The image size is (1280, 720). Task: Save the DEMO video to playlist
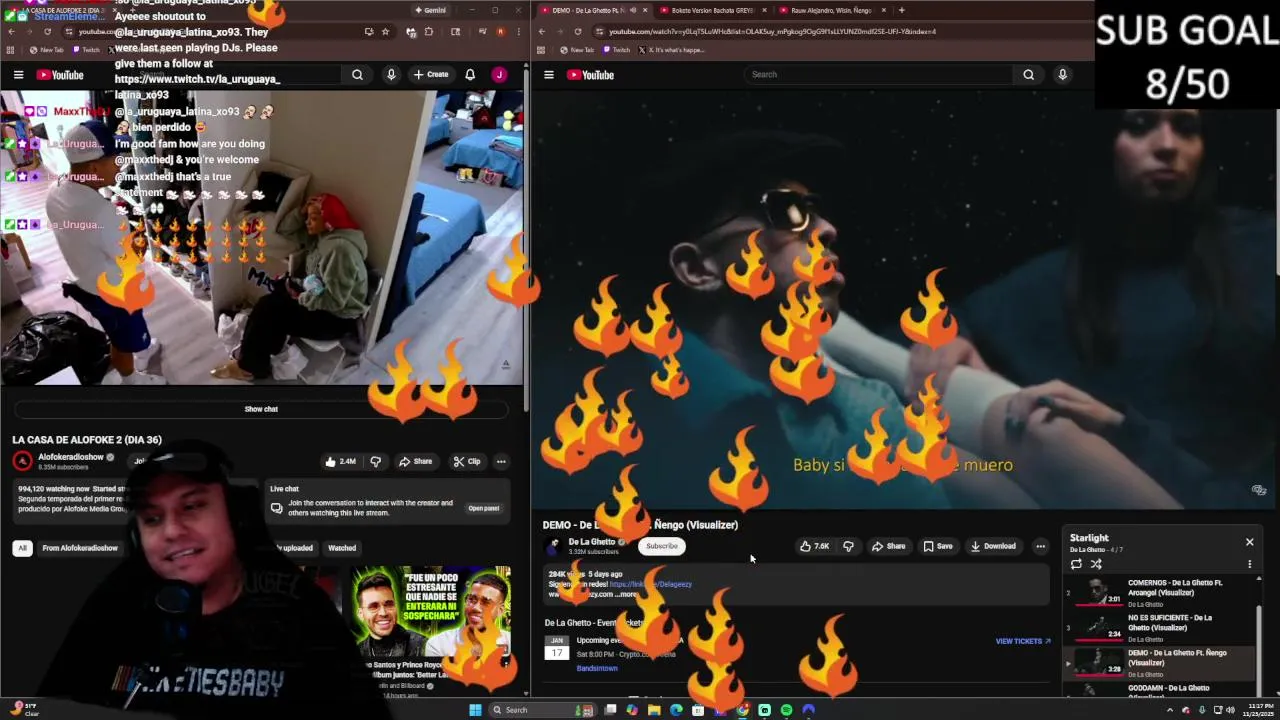point(937,546)
